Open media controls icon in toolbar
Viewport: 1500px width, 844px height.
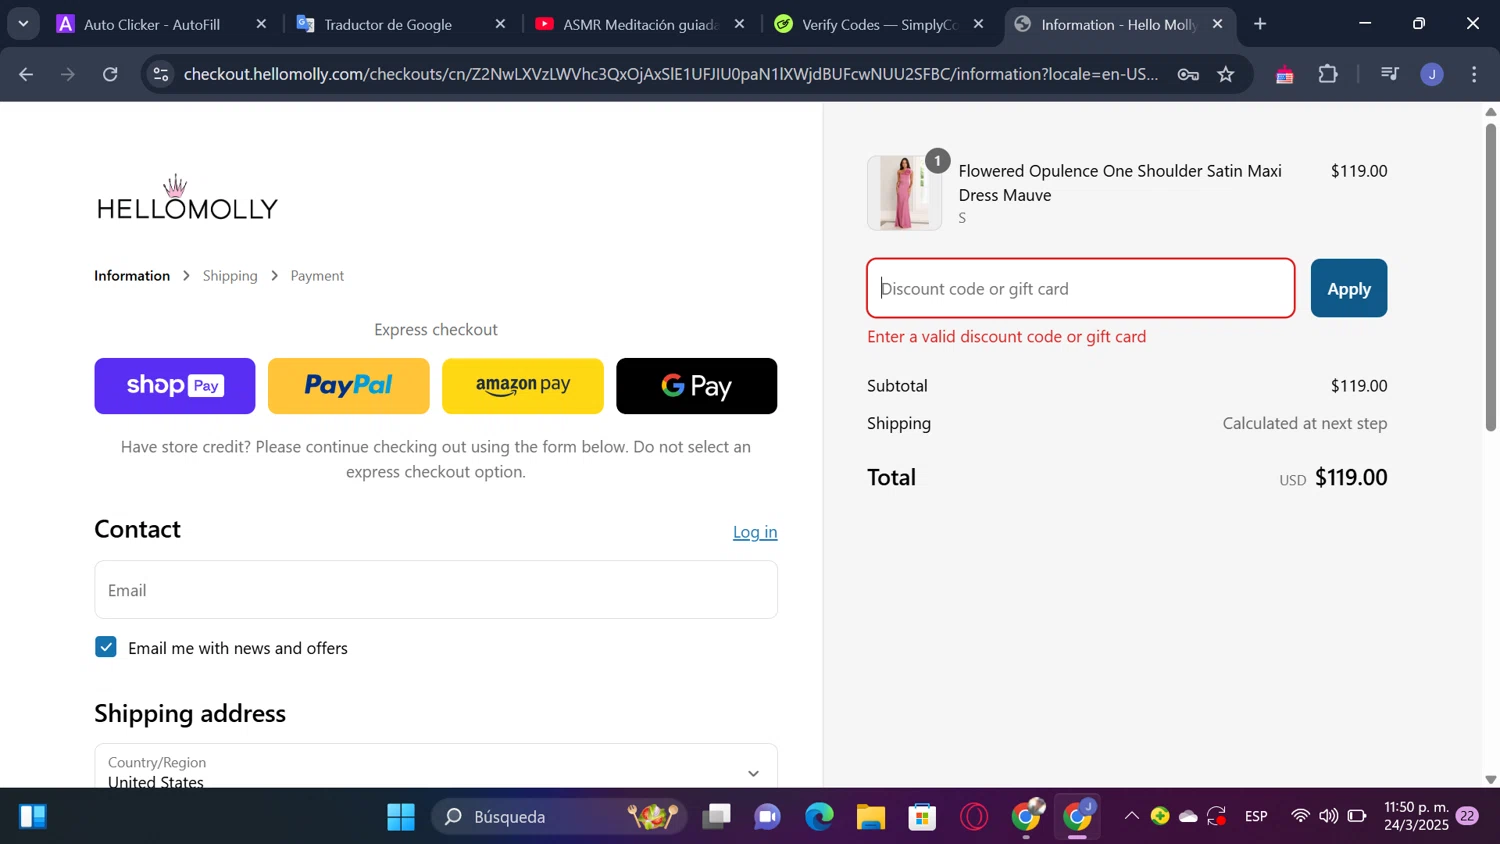click(x=1389, y=74)
